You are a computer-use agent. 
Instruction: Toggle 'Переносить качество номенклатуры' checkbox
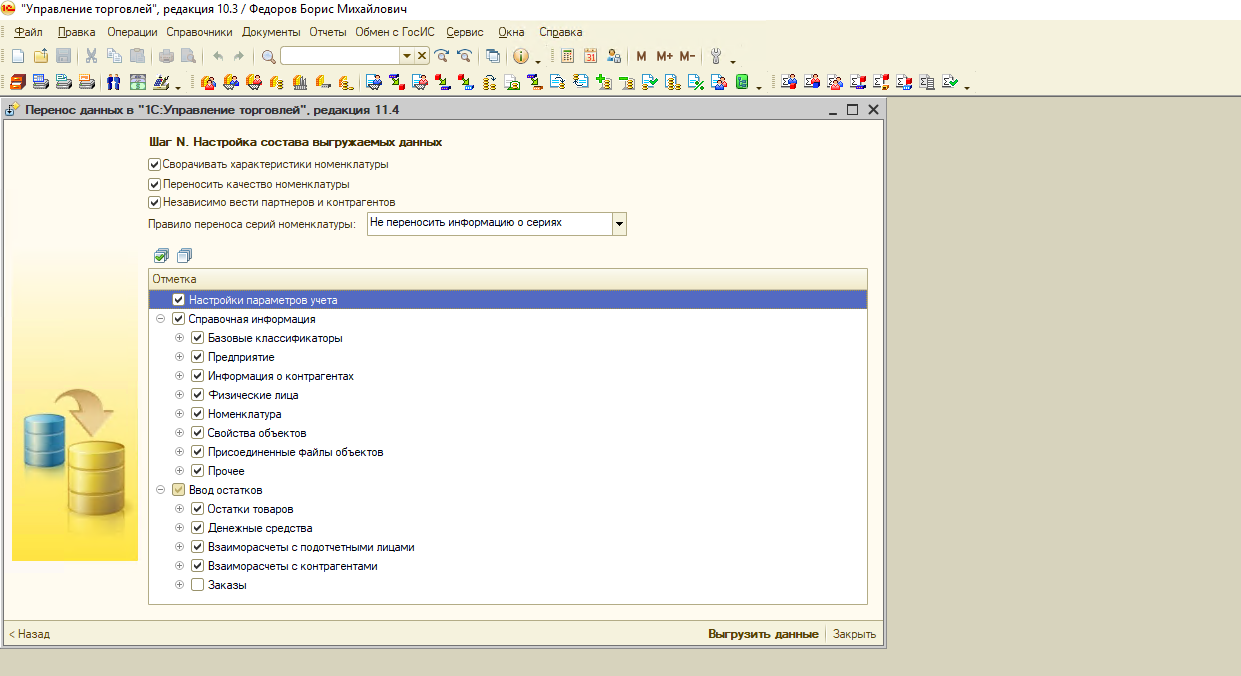pyautogui.click(x=154, y=184)
